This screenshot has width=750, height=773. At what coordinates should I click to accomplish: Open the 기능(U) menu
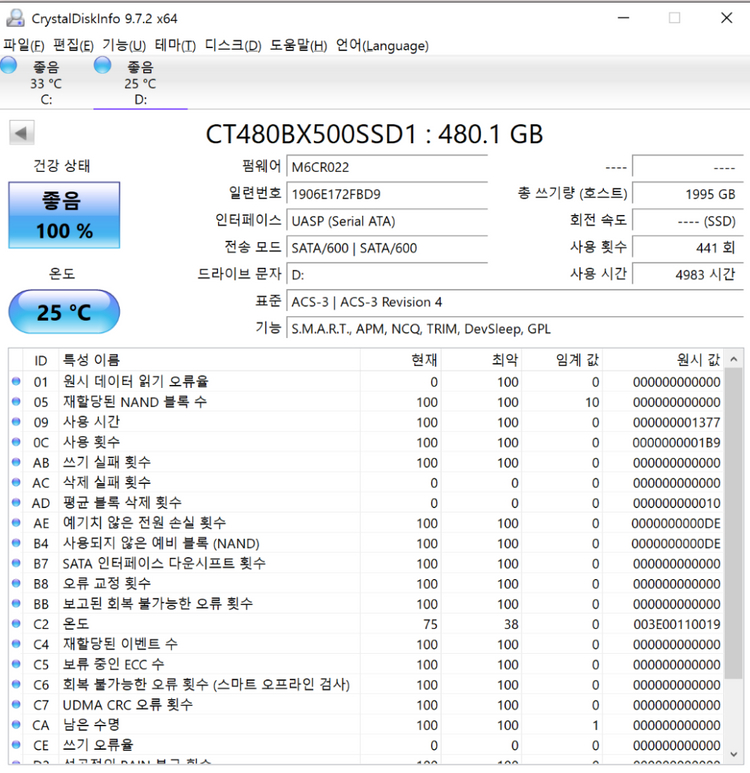(x=124, y=45)
